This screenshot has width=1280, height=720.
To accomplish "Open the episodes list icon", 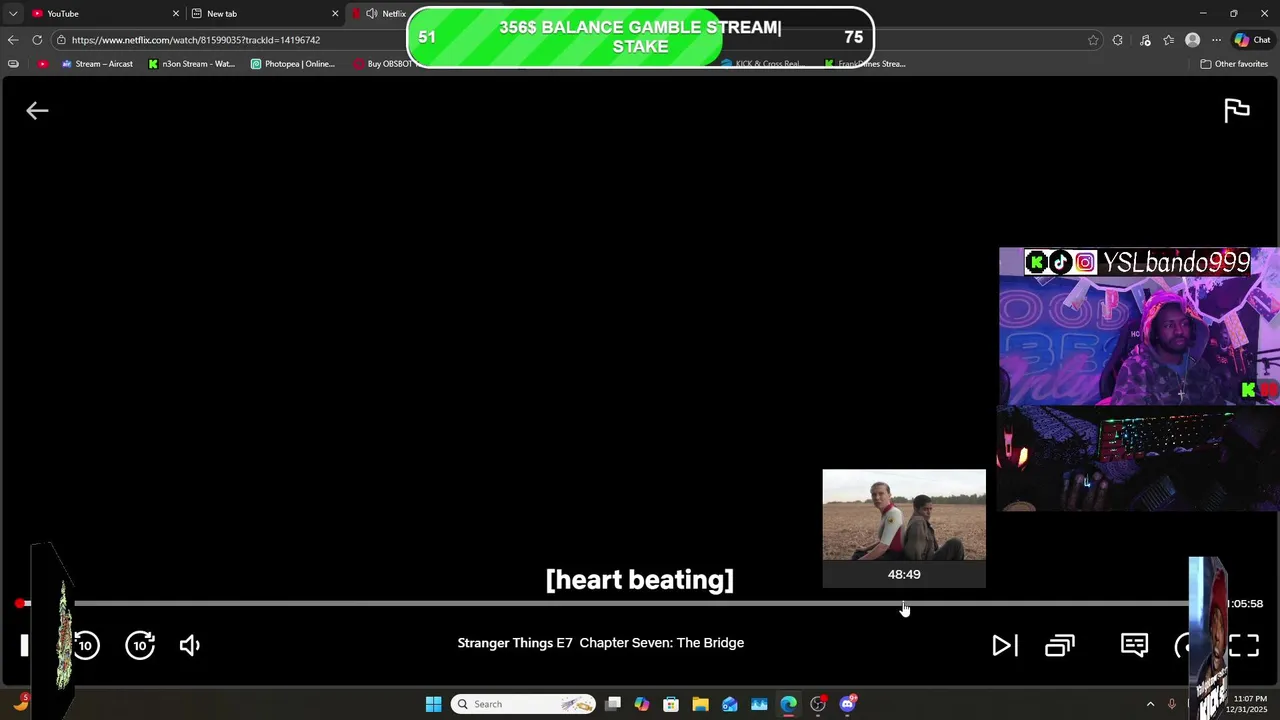I will click(1060, 645).
